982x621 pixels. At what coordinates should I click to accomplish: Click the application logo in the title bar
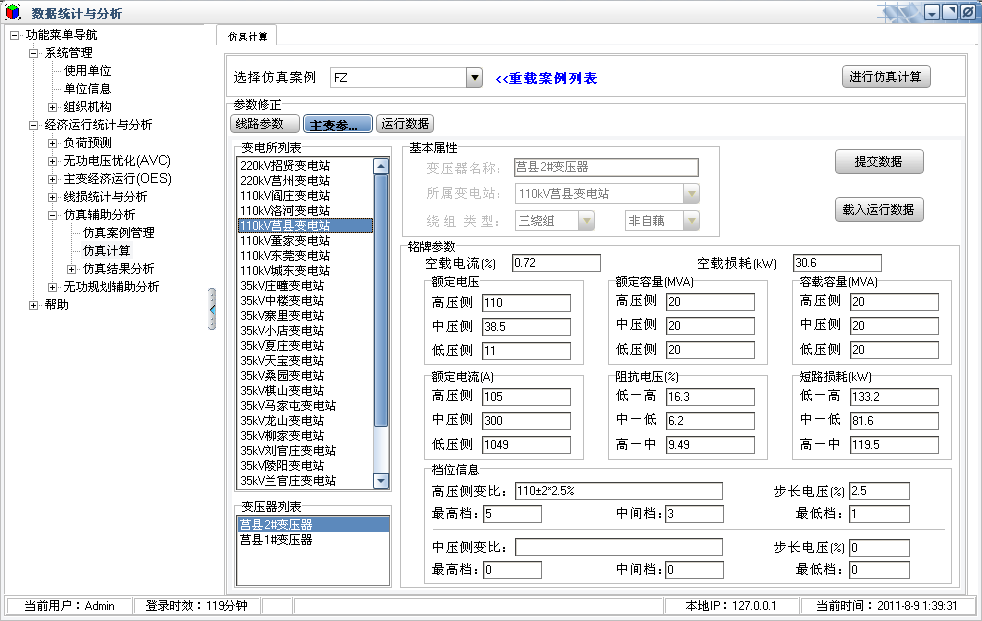[14, 11]
